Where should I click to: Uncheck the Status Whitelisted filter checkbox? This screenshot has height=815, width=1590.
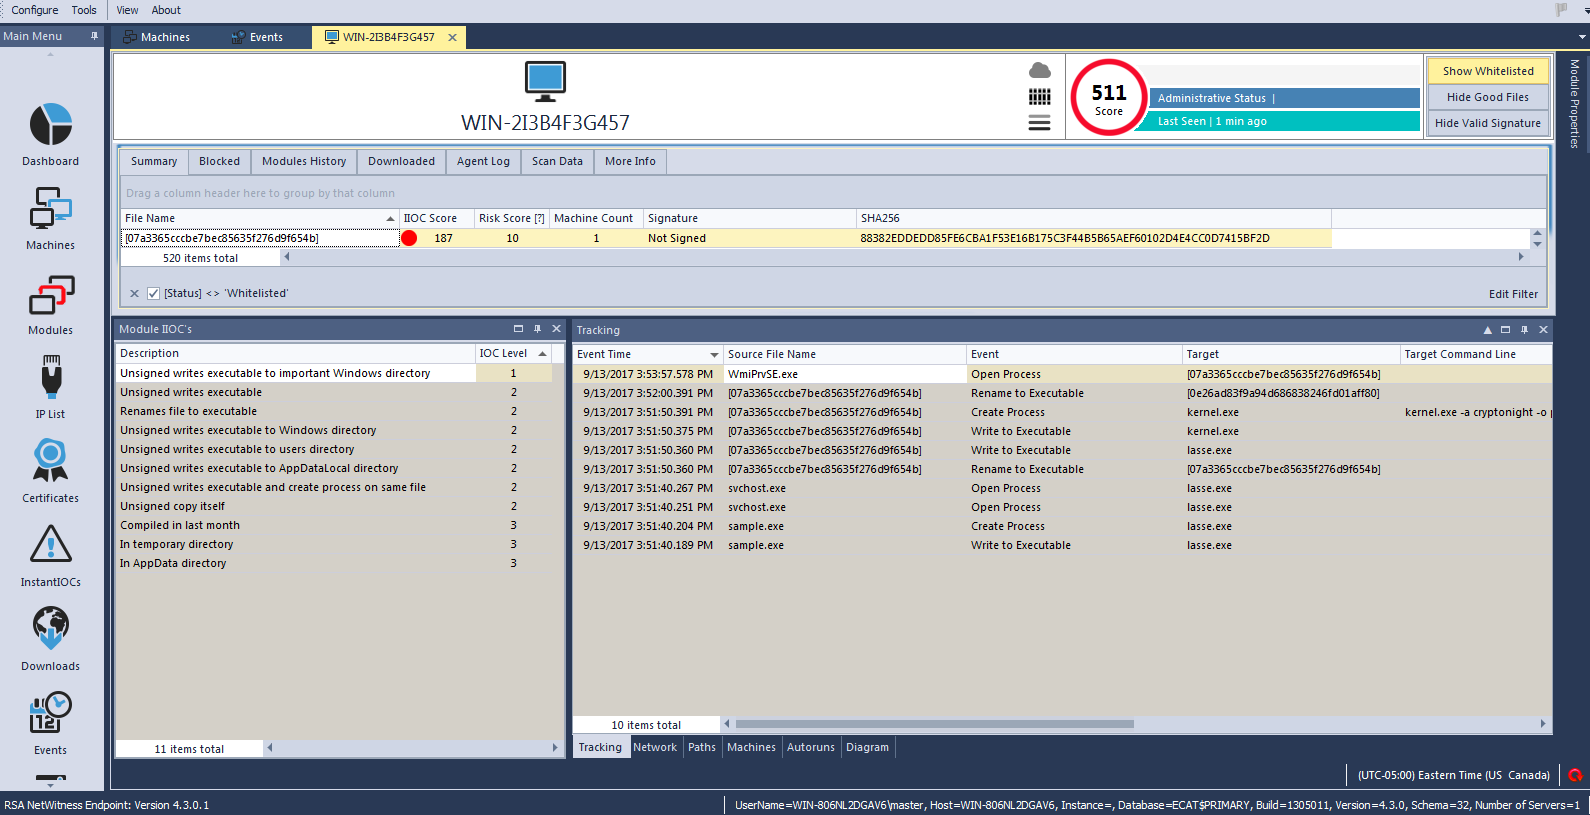coord(153,294)
